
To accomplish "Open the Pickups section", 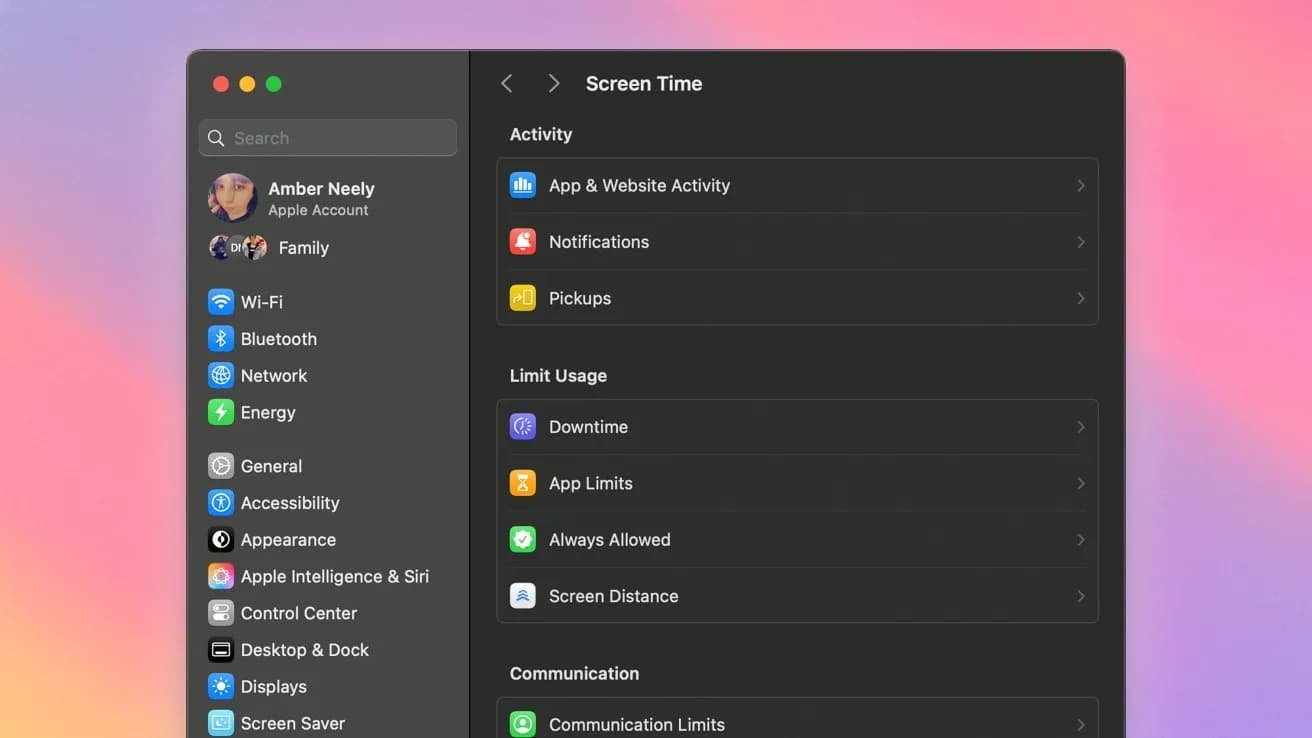I will point(580,298).
